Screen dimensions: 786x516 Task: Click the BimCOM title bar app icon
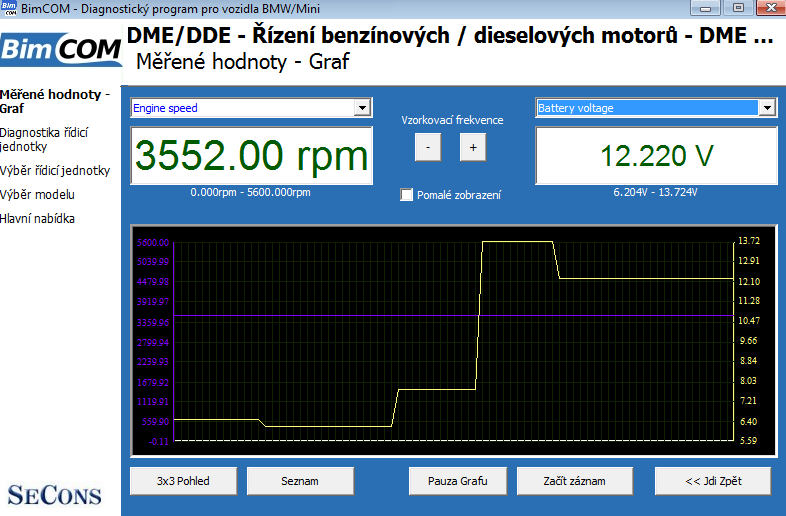9,9
